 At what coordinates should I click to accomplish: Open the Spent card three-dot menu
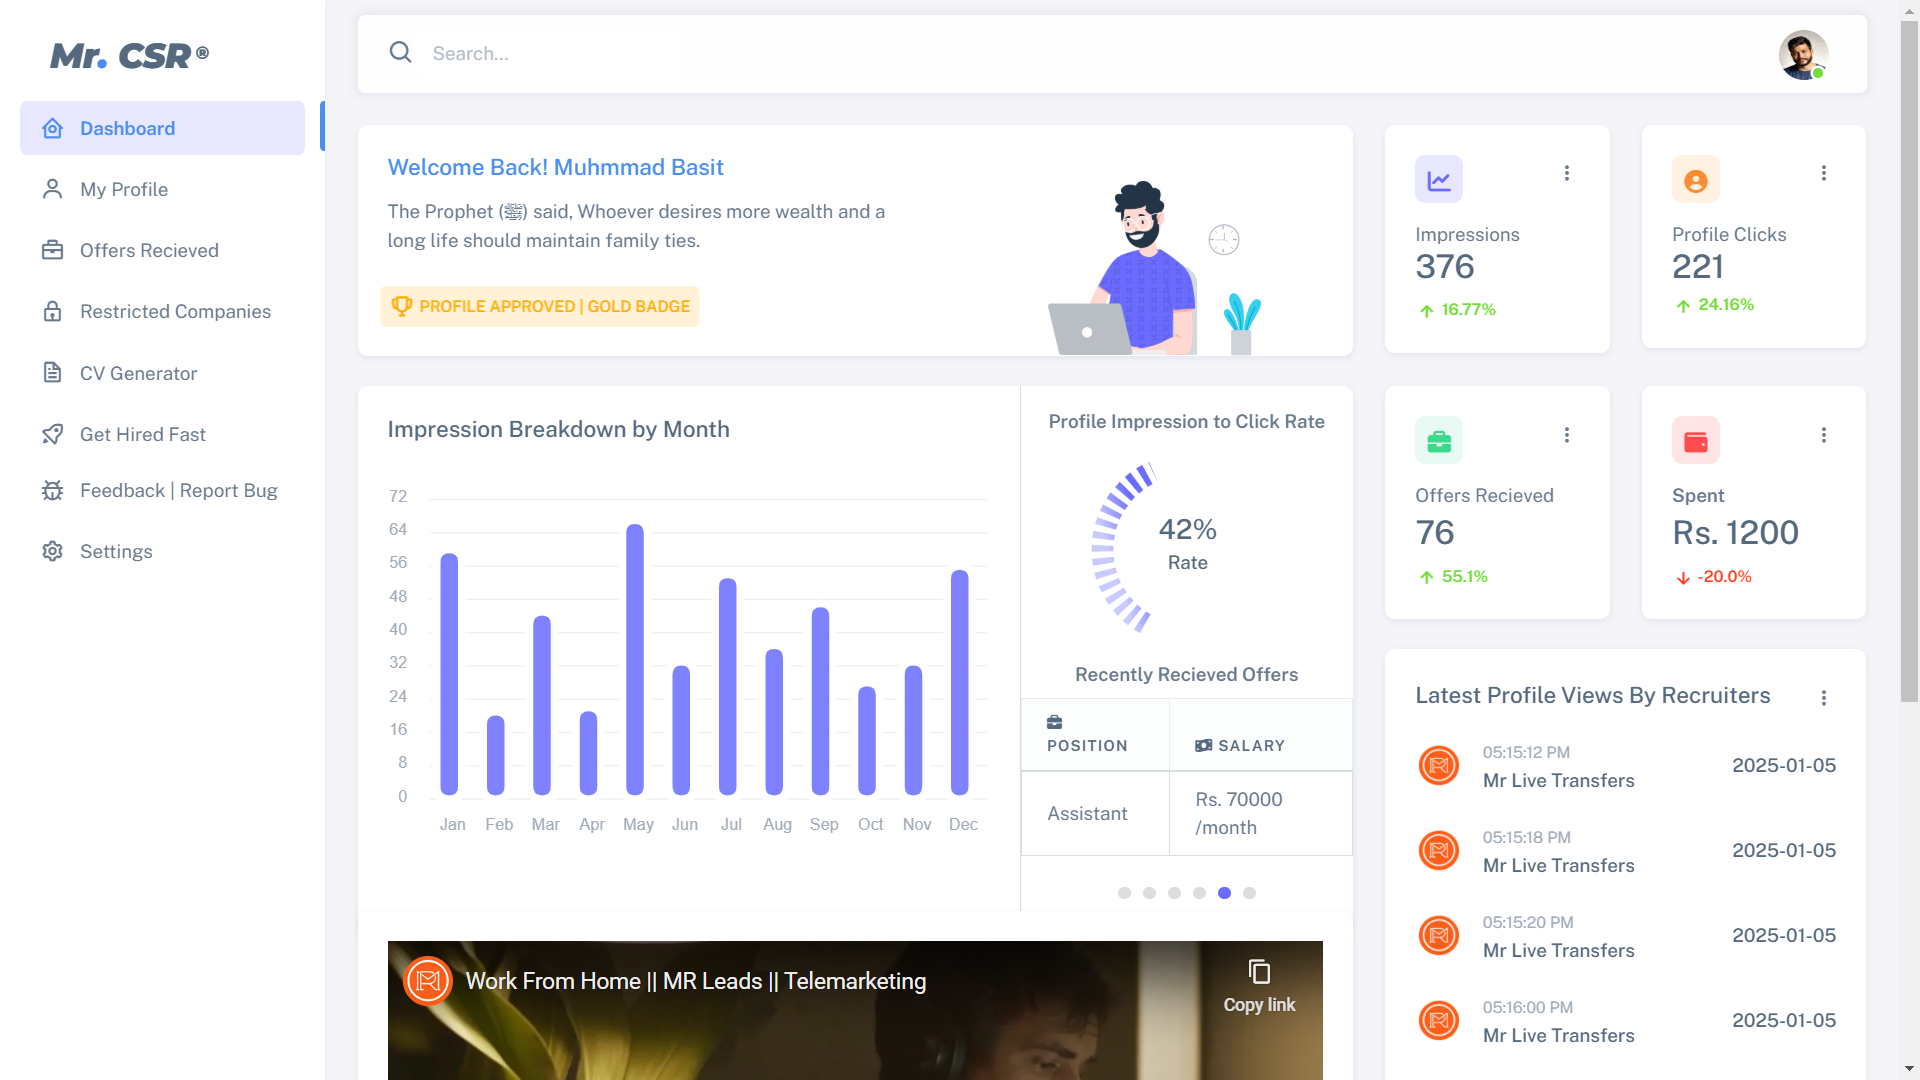[1823, 435]
